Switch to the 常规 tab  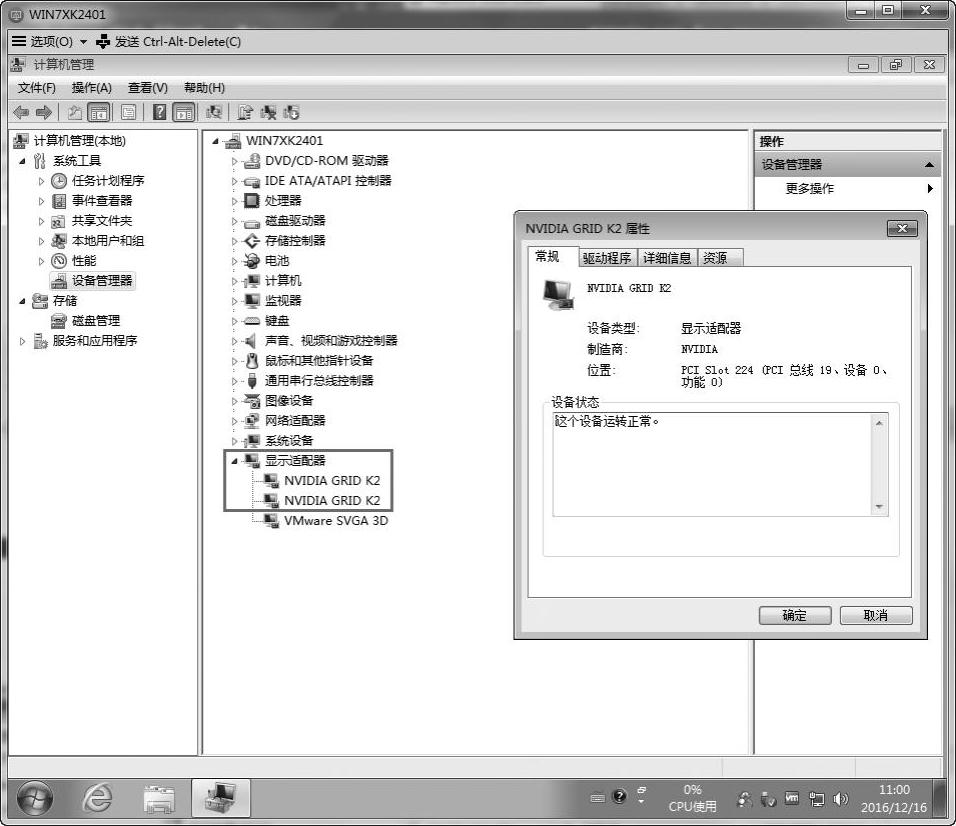[x=552, y=257]
